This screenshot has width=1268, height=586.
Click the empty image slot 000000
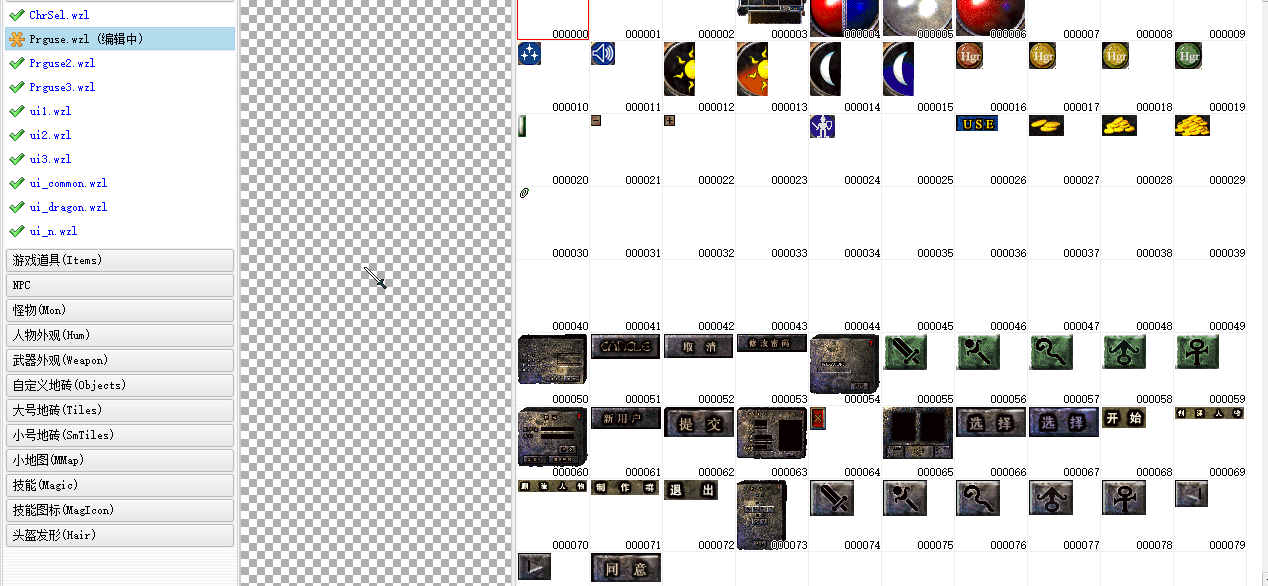pos(553,18)
